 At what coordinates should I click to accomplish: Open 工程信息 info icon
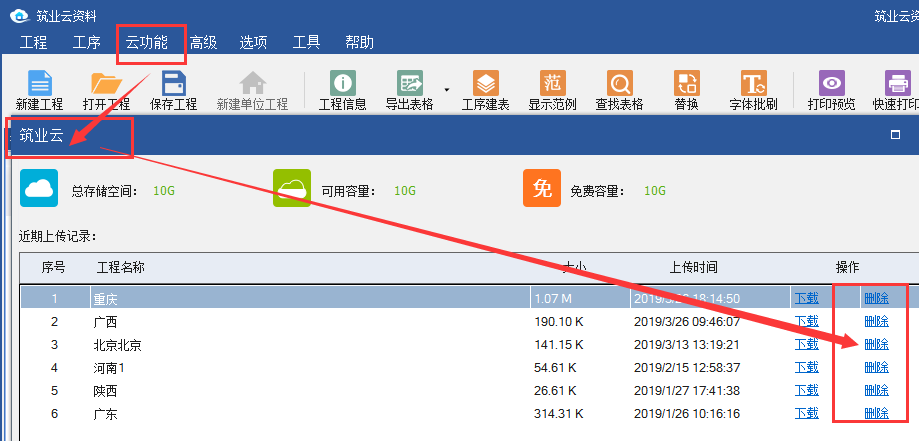[342, 84]
